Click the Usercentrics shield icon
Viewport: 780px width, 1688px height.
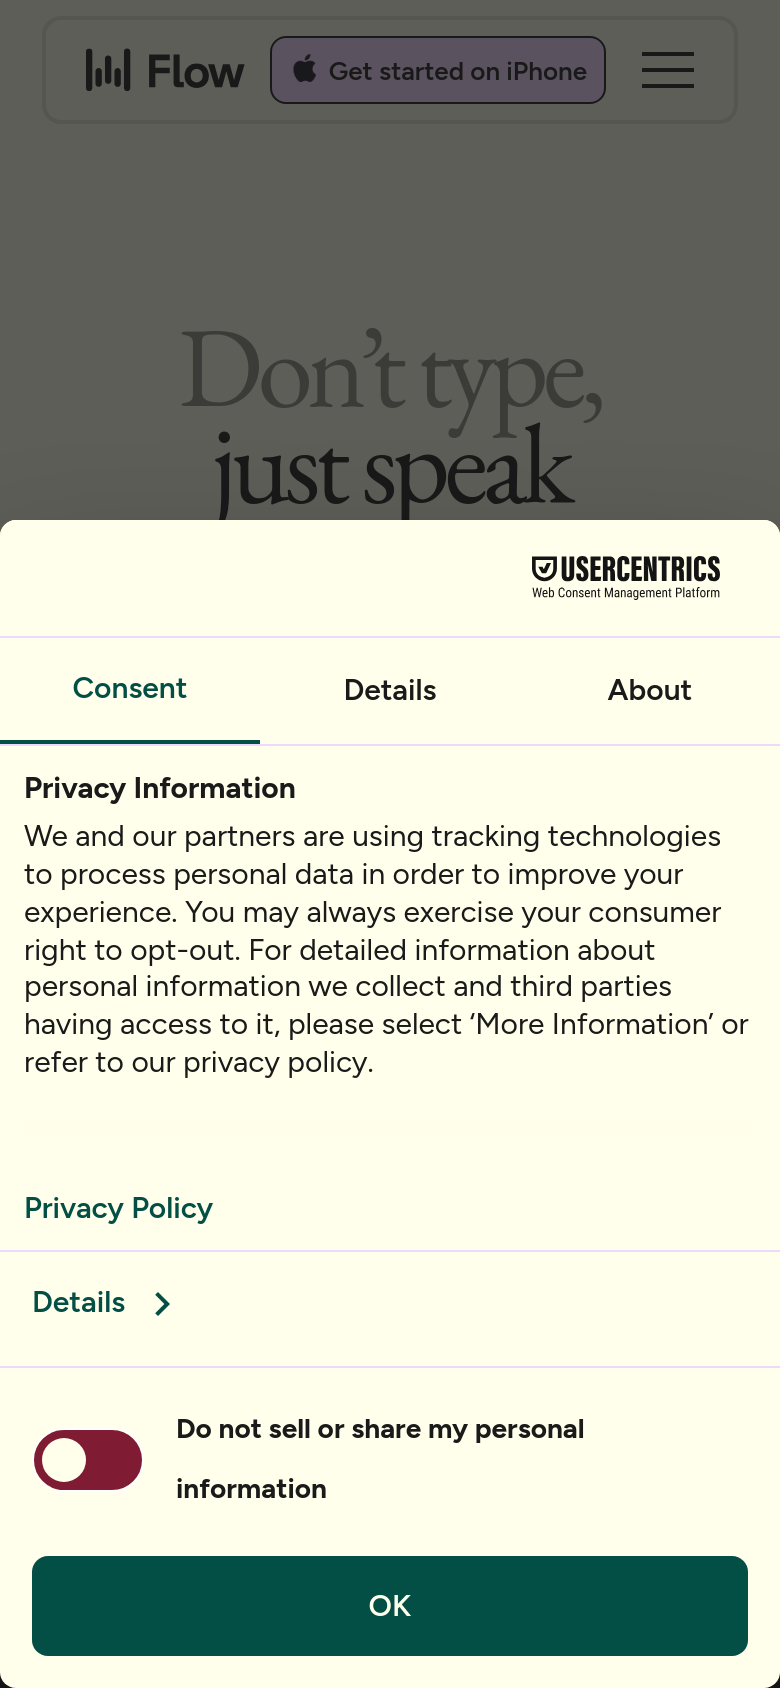coord(544,569)
